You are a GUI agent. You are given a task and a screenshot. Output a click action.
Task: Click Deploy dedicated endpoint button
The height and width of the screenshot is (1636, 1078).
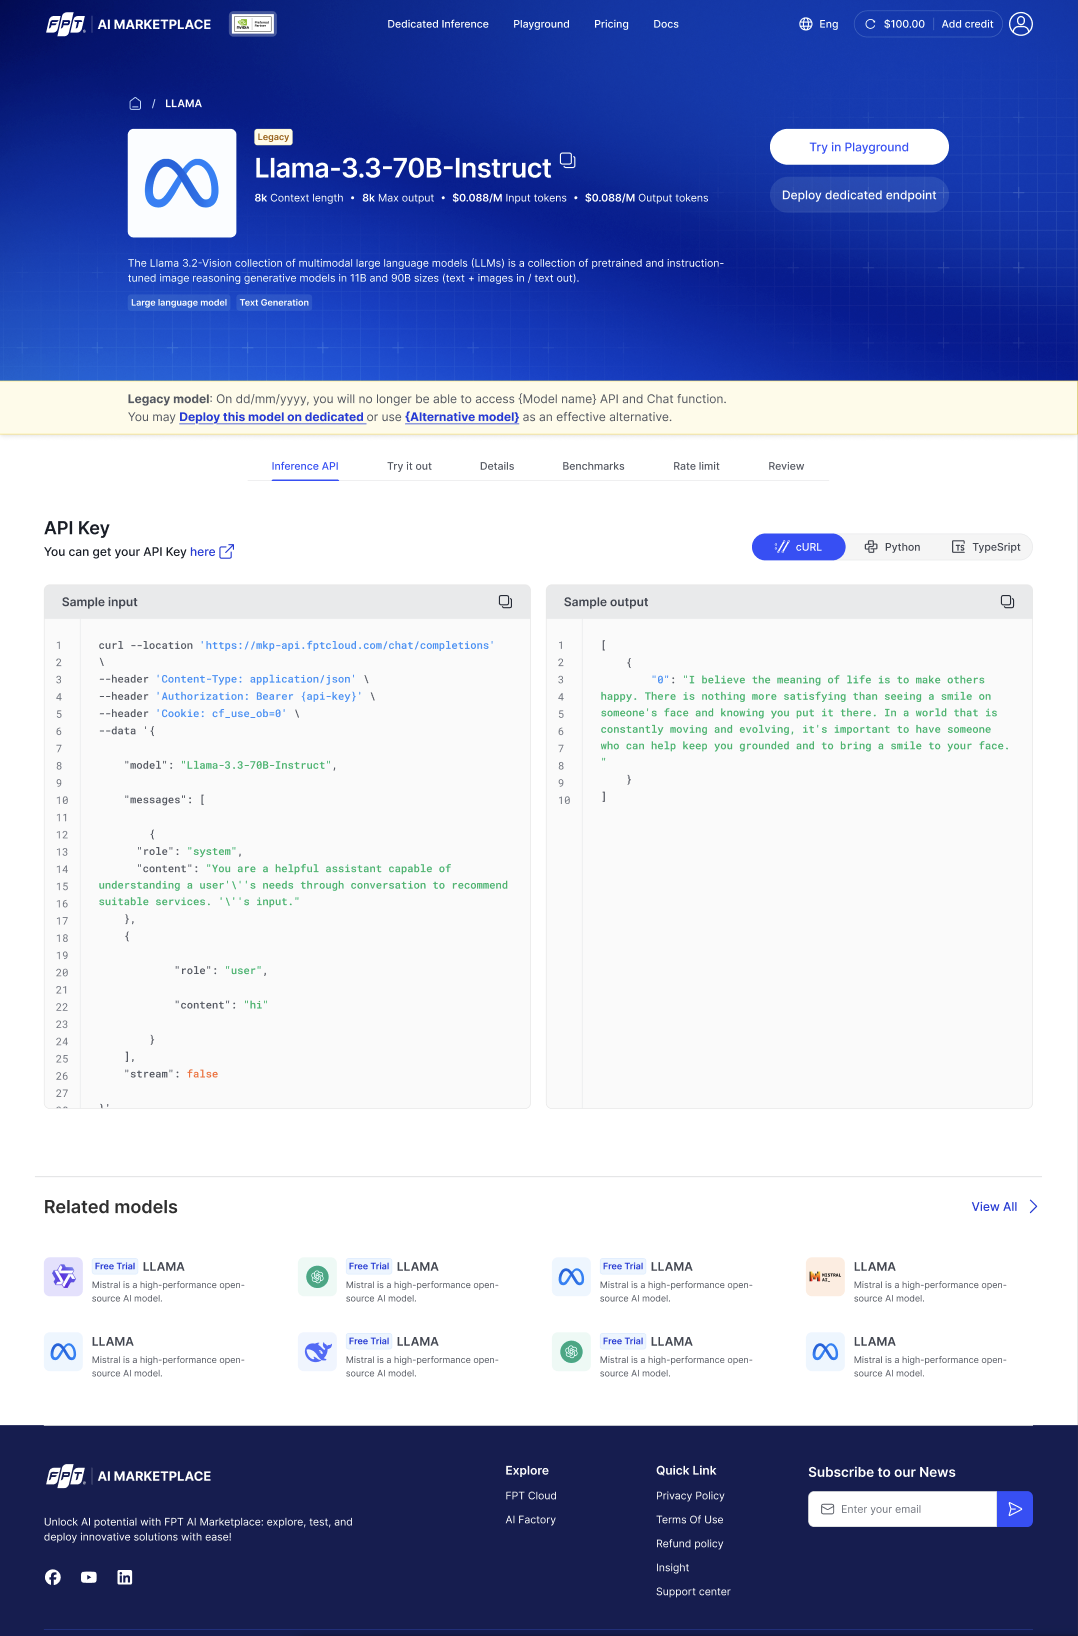859,195
